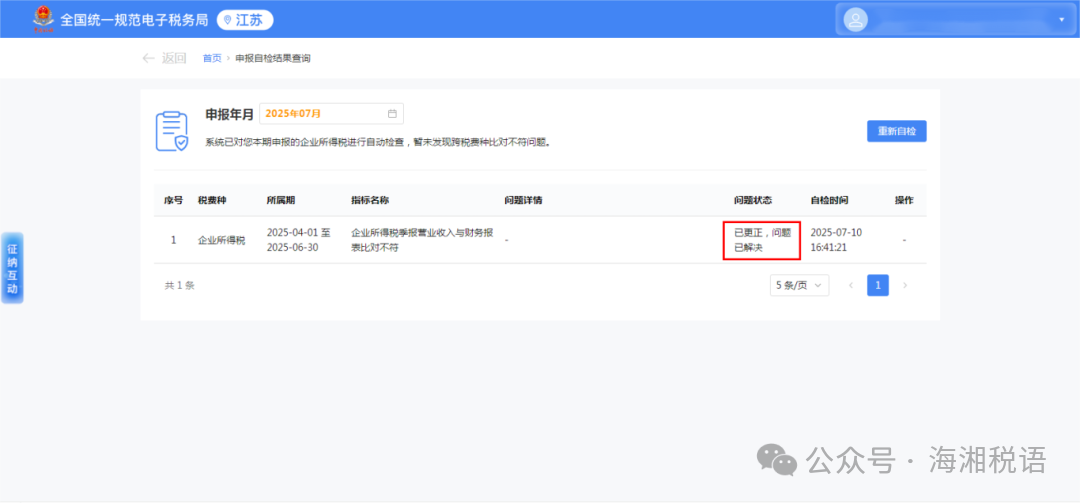Click the 问题状态 column header
This screenshot has width=1080, height=503.
(753, 201)
